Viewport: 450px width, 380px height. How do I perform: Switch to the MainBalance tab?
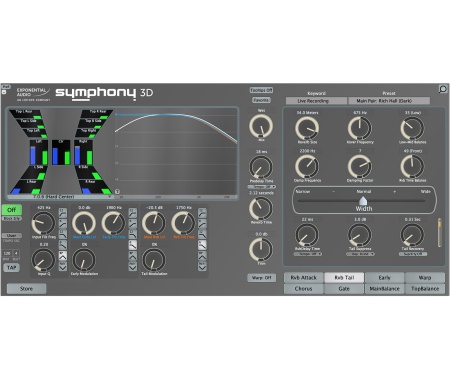coord(385,289)
